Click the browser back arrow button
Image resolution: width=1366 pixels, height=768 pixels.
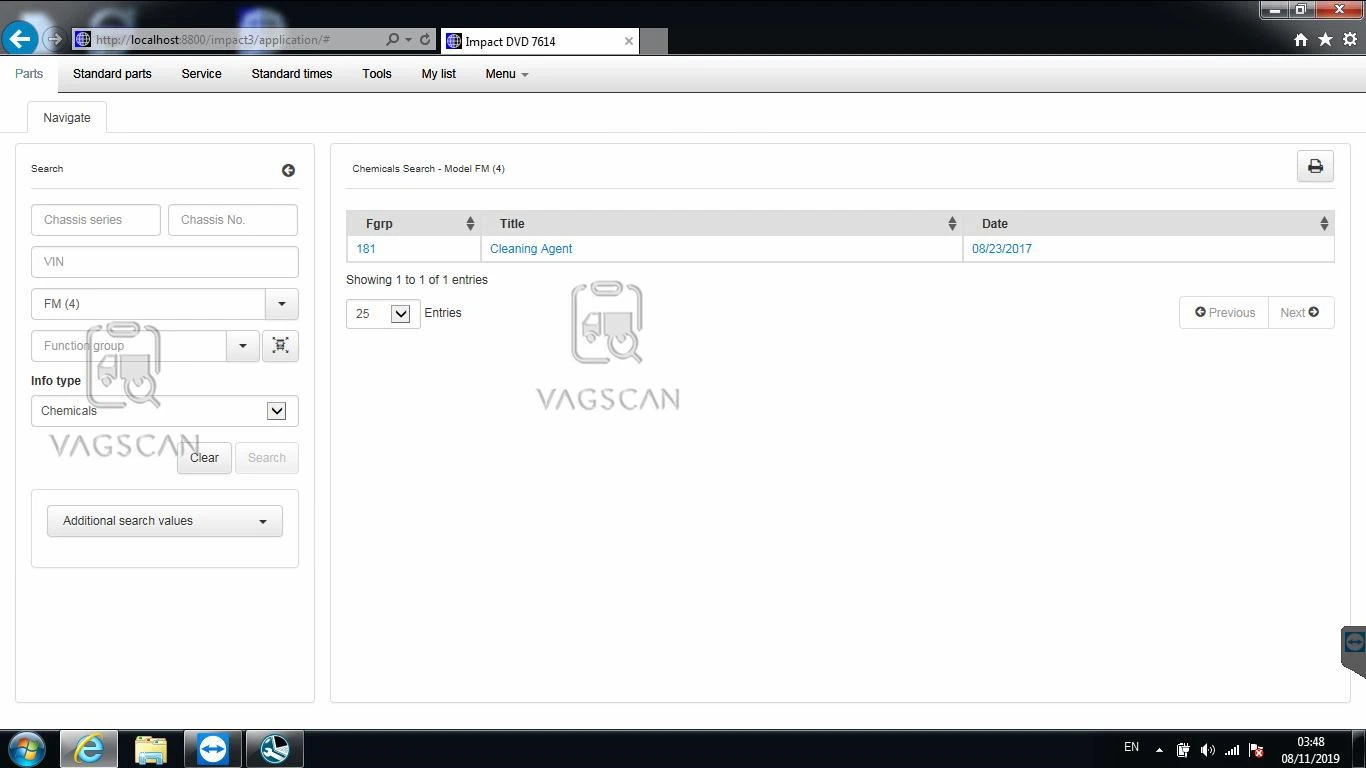pos(20,39)
